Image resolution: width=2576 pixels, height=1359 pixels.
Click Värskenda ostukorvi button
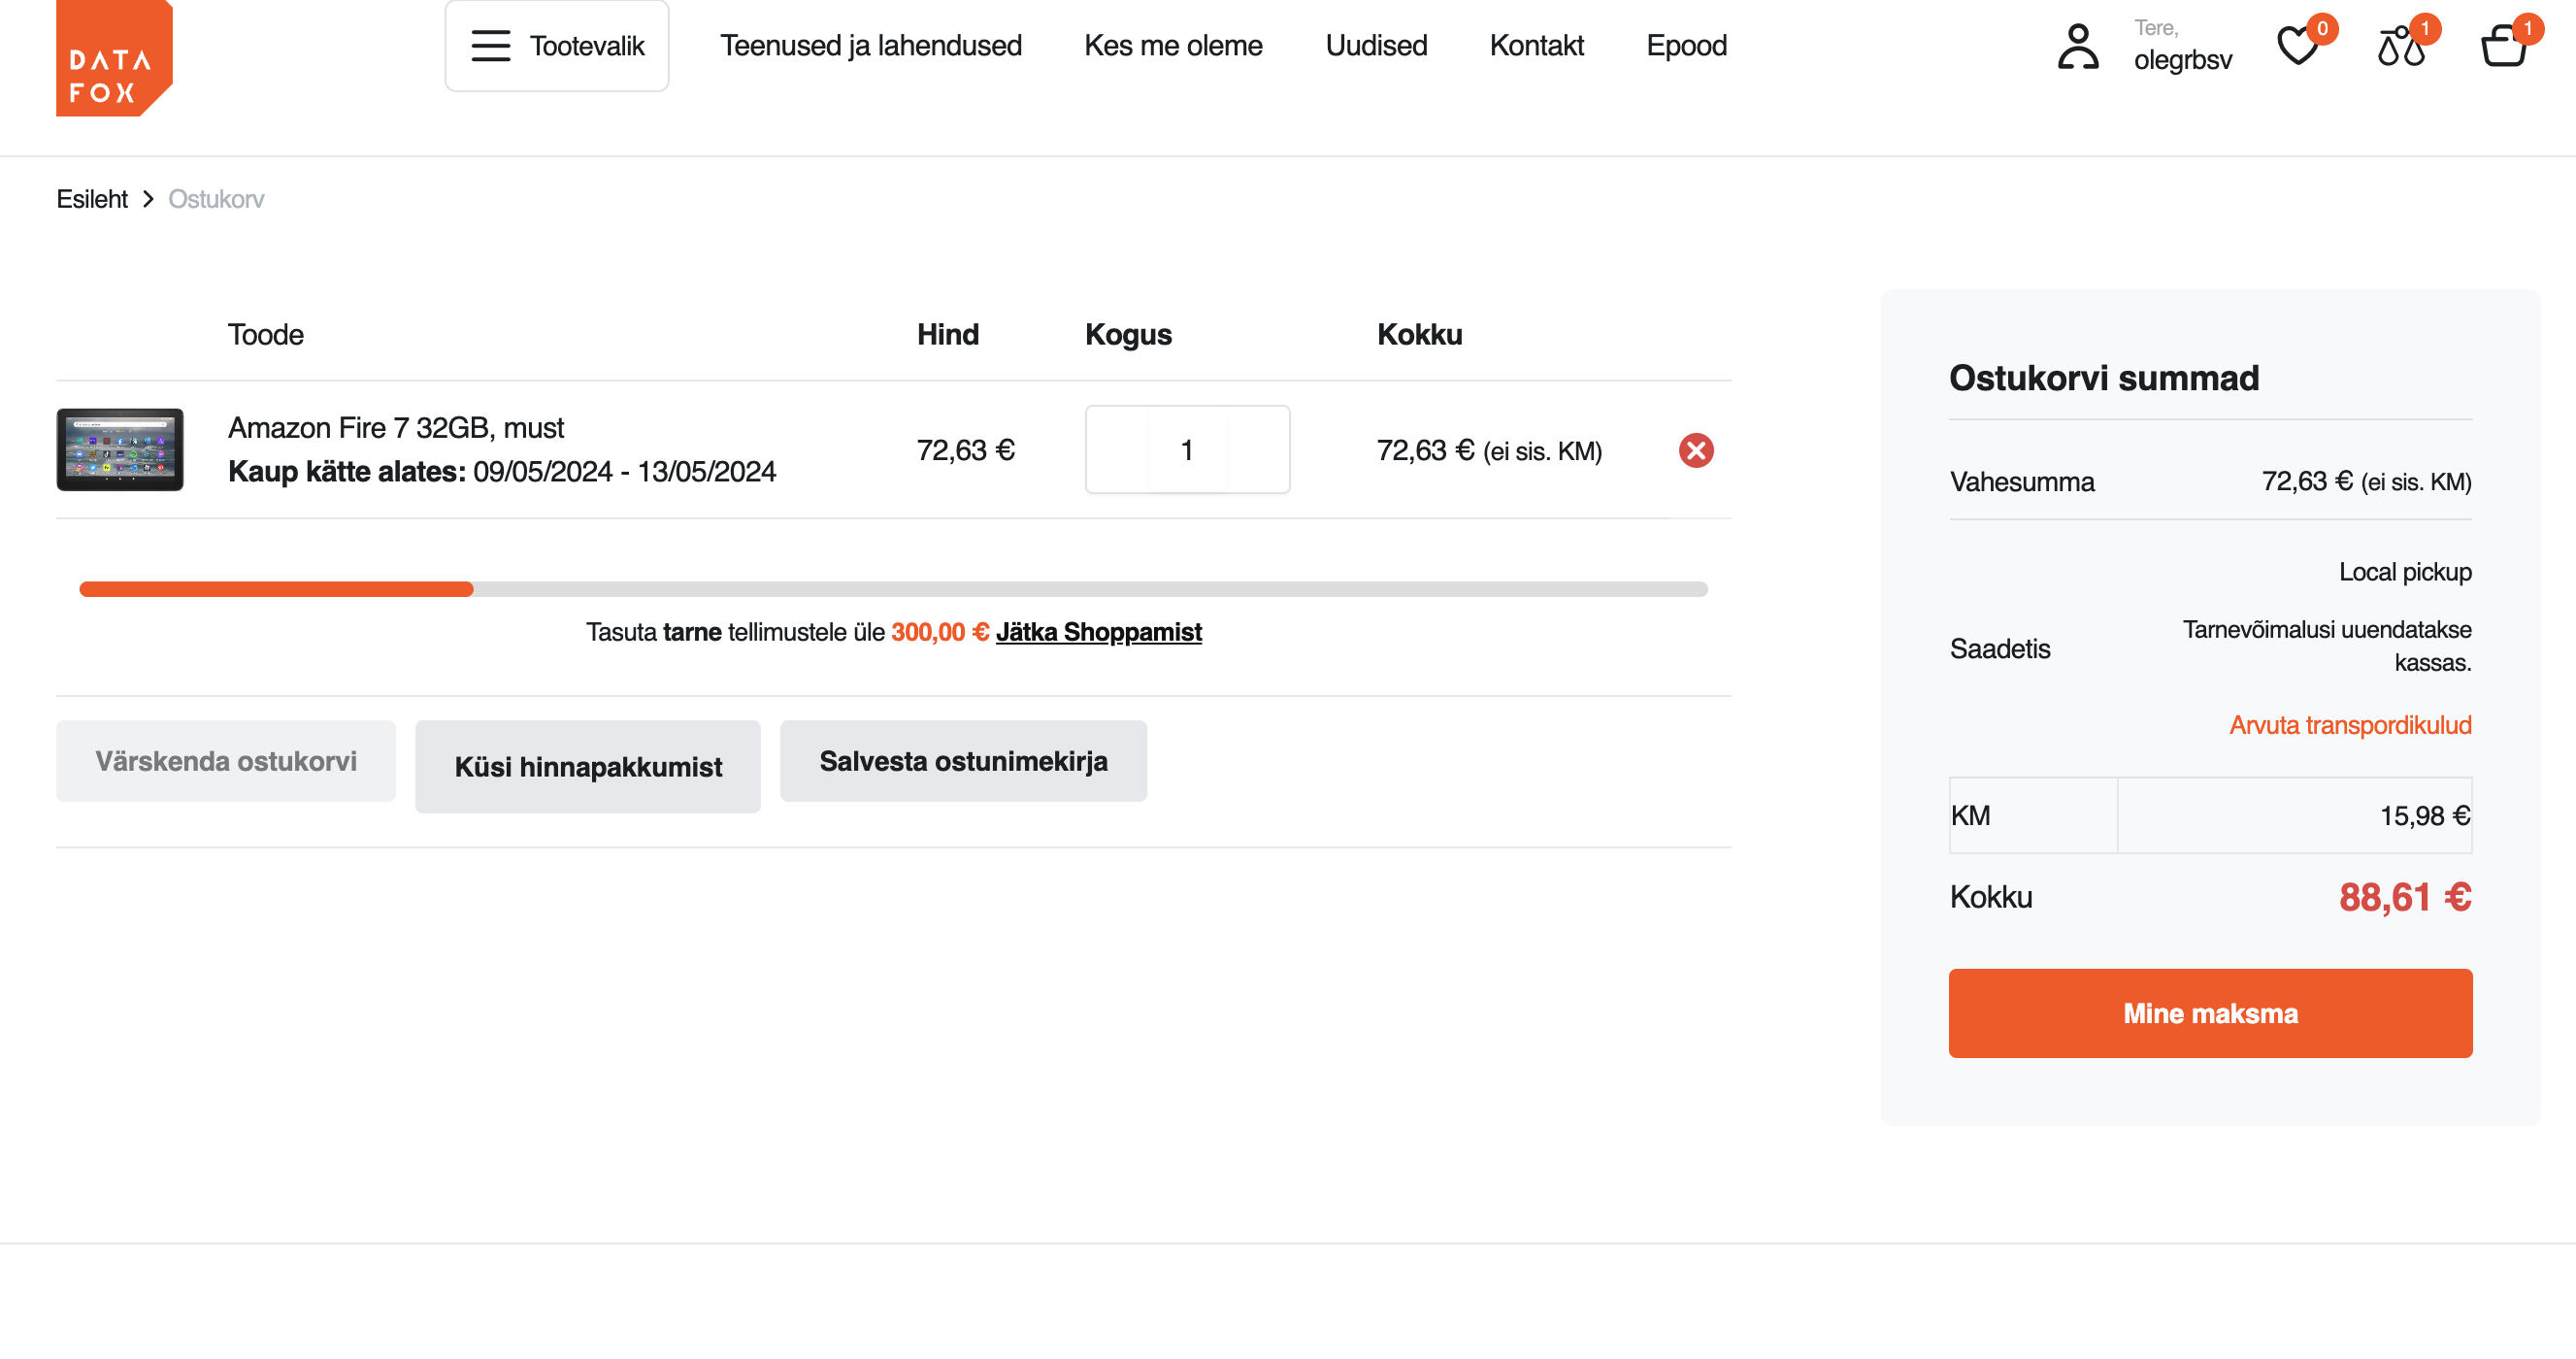(226, 761)
